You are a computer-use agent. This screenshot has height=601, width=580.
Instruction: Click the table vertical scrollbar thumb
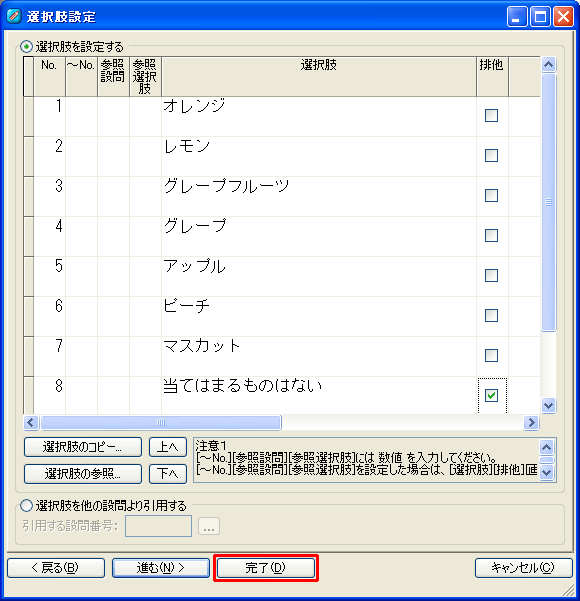pos(549,202)
